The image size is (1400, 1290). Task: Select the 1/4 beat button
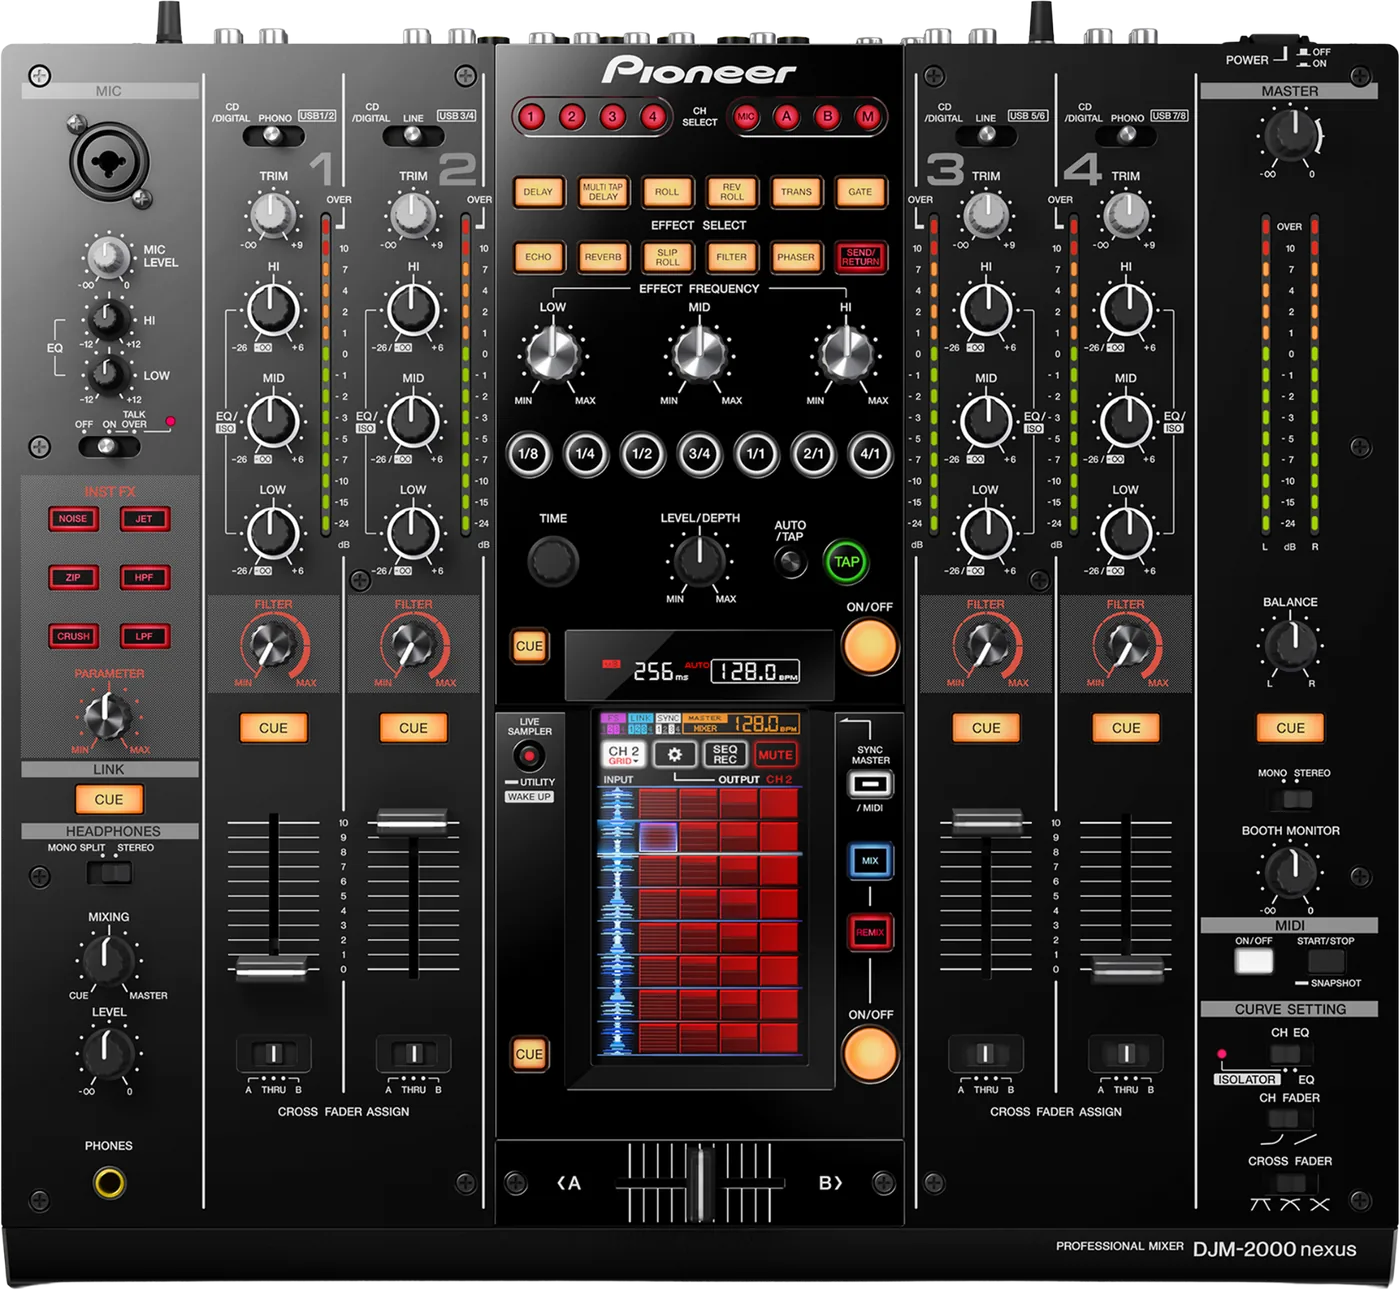coord(585,454)
